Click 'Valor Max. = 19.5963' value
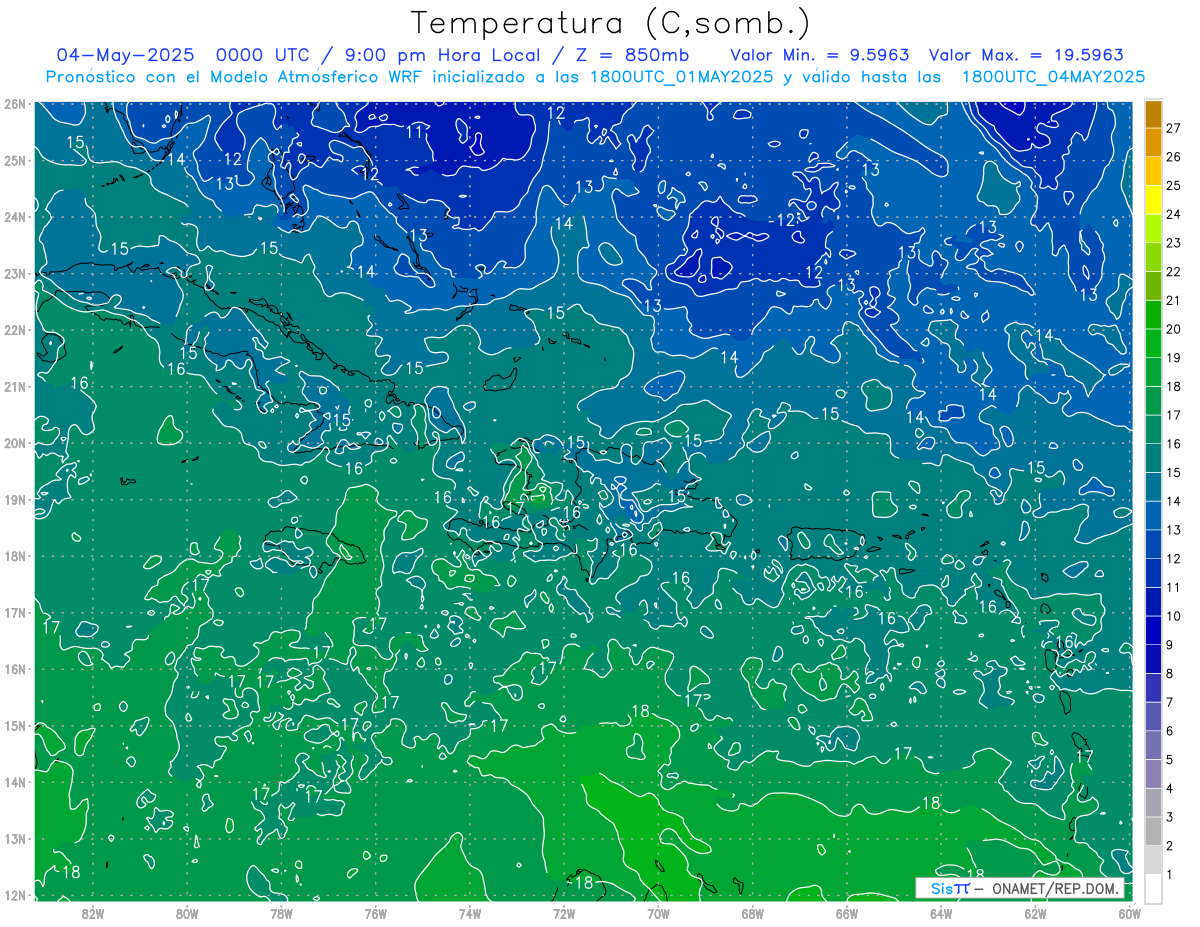1200x927 pixels. click(x=1026, y=55)
